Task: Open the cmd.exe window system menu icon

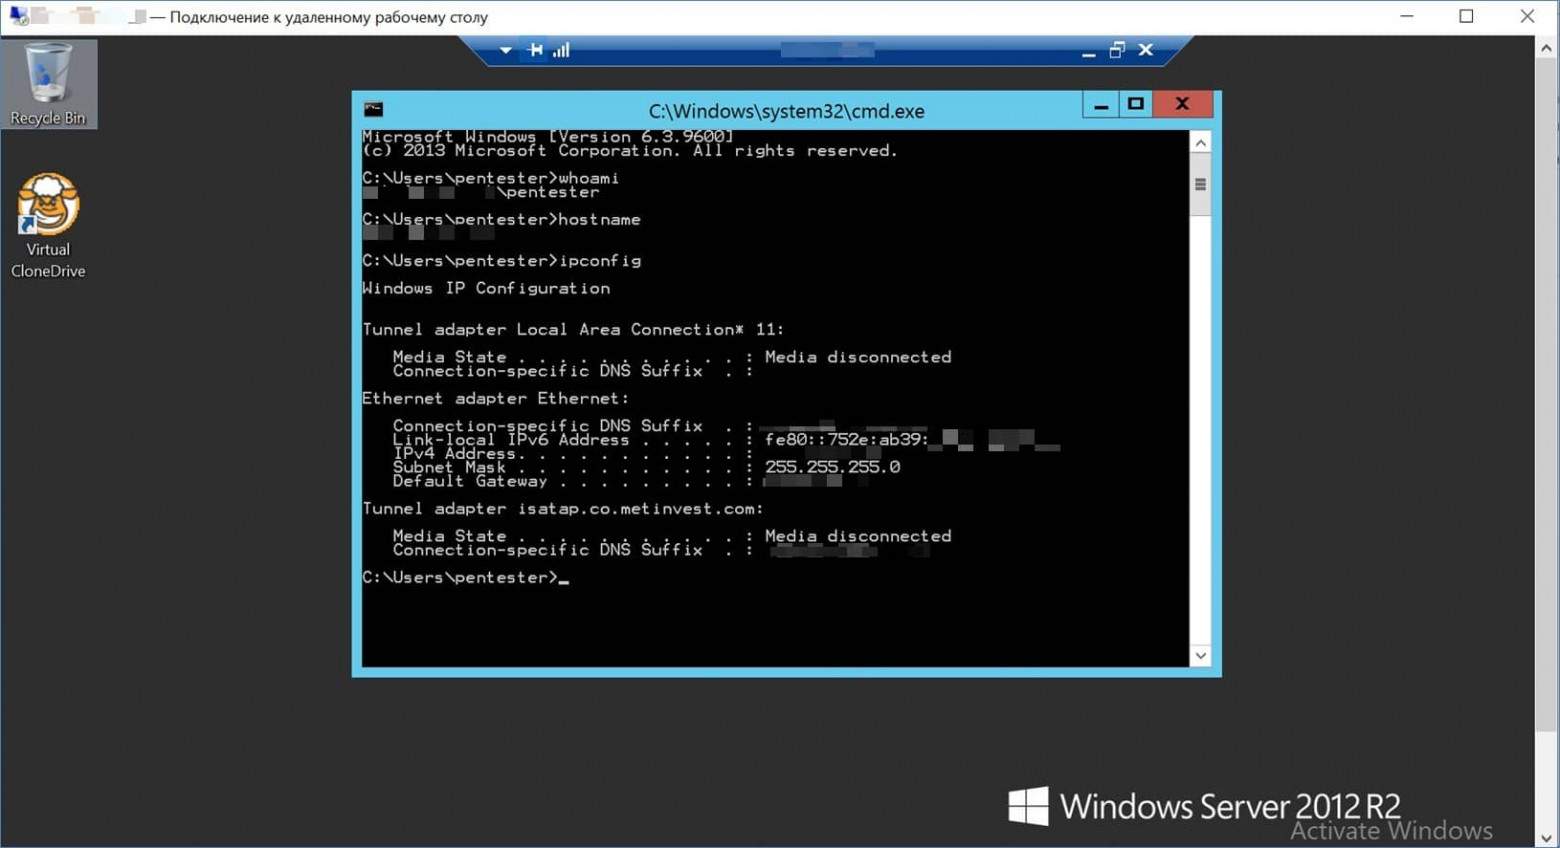Action: coord(374,110)
